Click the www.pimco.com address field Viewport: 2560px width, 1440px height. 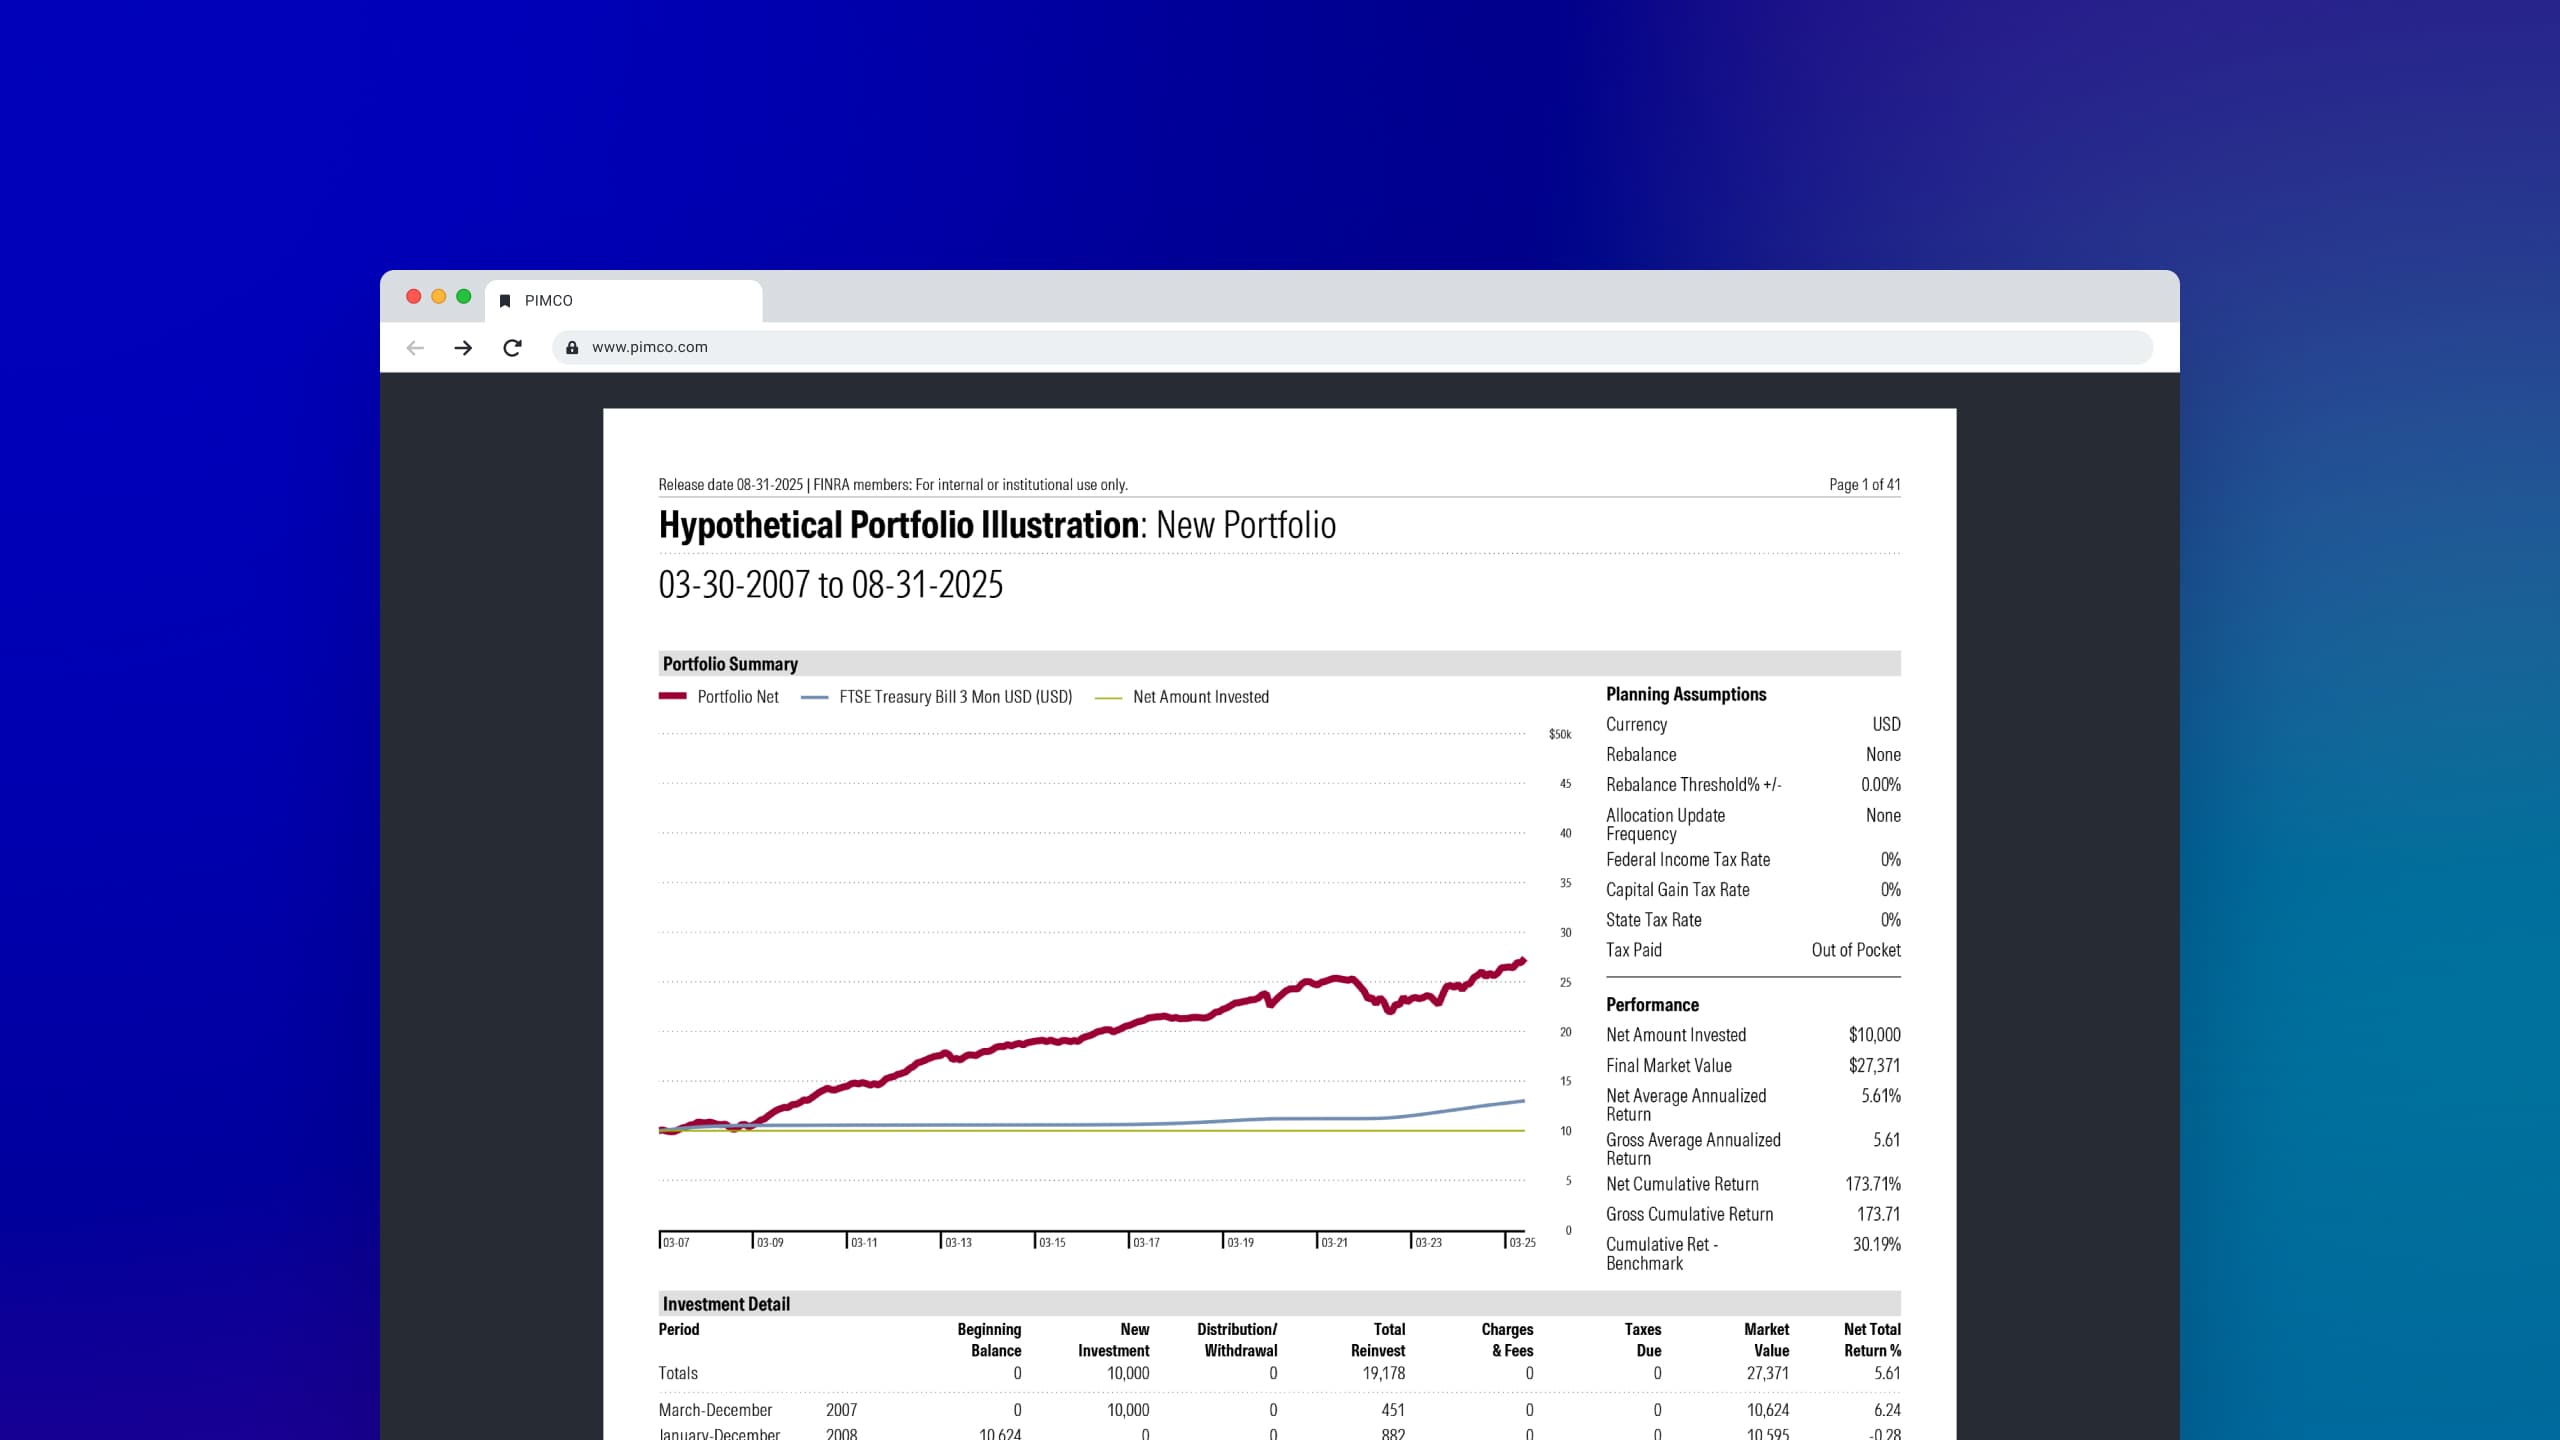tap(650, 348)
